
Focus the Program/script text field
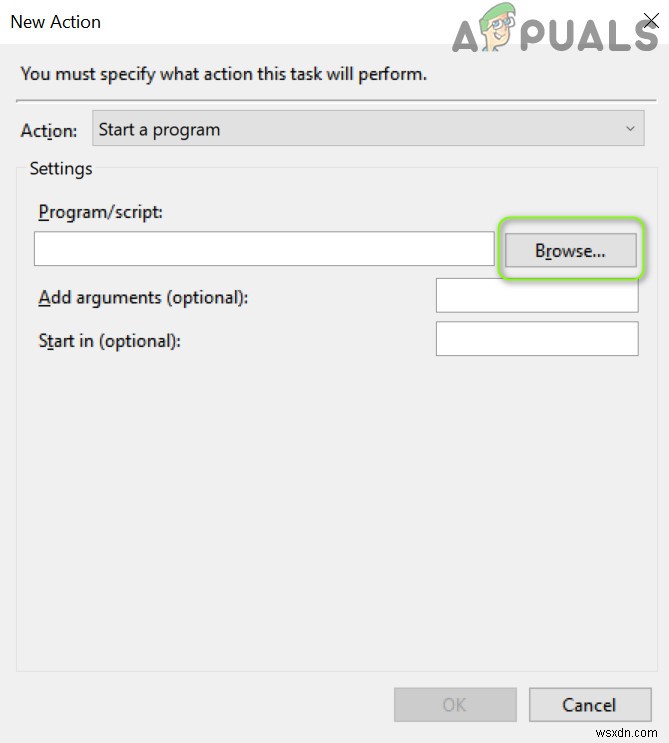coord(264,249)
